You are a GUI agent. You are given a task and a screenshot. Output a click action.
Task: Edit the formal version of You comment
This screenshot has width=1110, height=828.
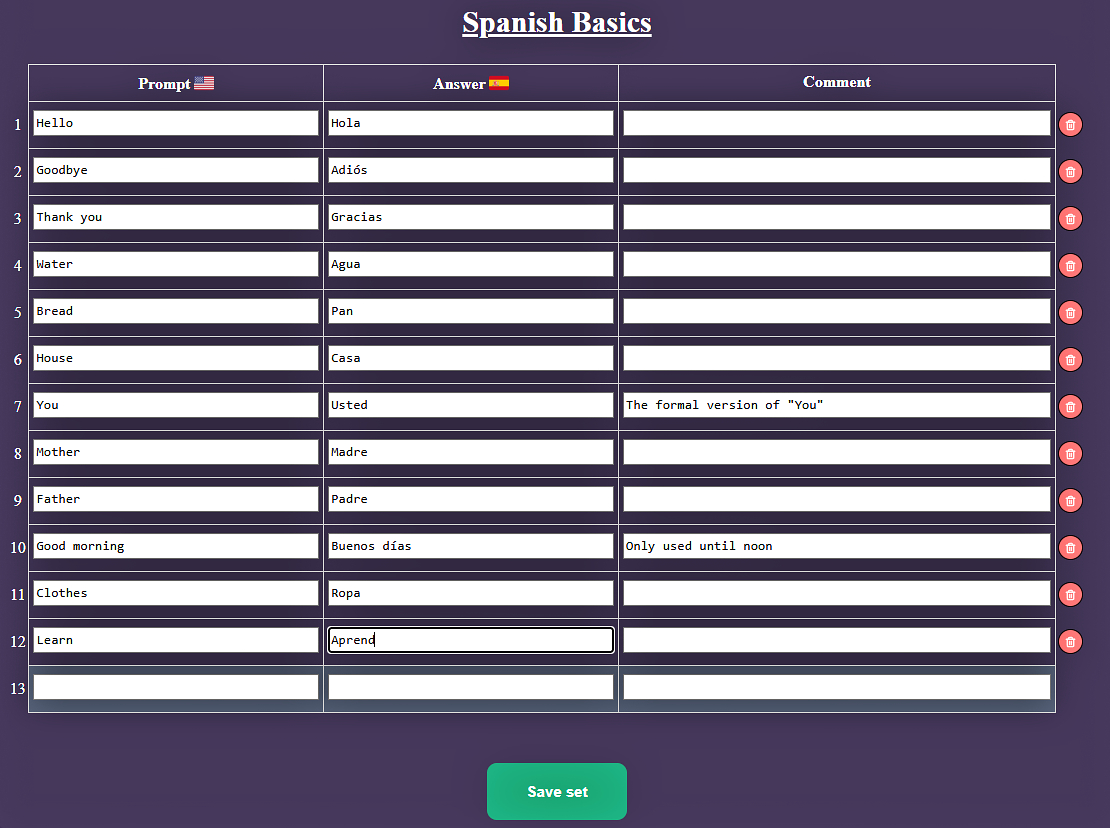coord(837,405)
